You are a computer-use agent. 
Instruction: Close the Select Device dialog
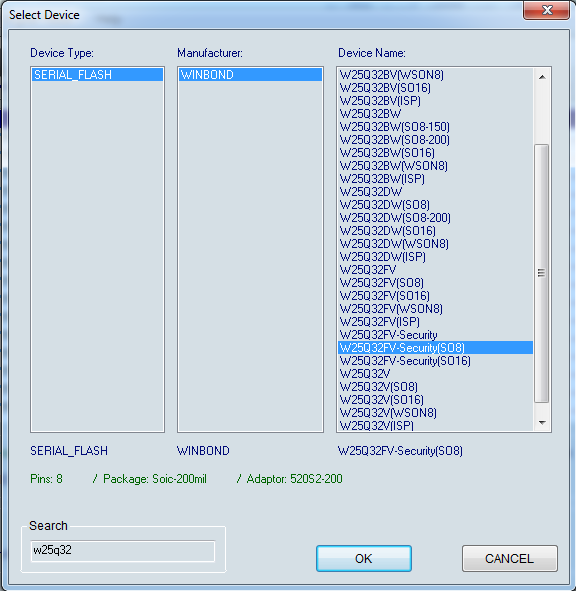click(x=546, y=10)
